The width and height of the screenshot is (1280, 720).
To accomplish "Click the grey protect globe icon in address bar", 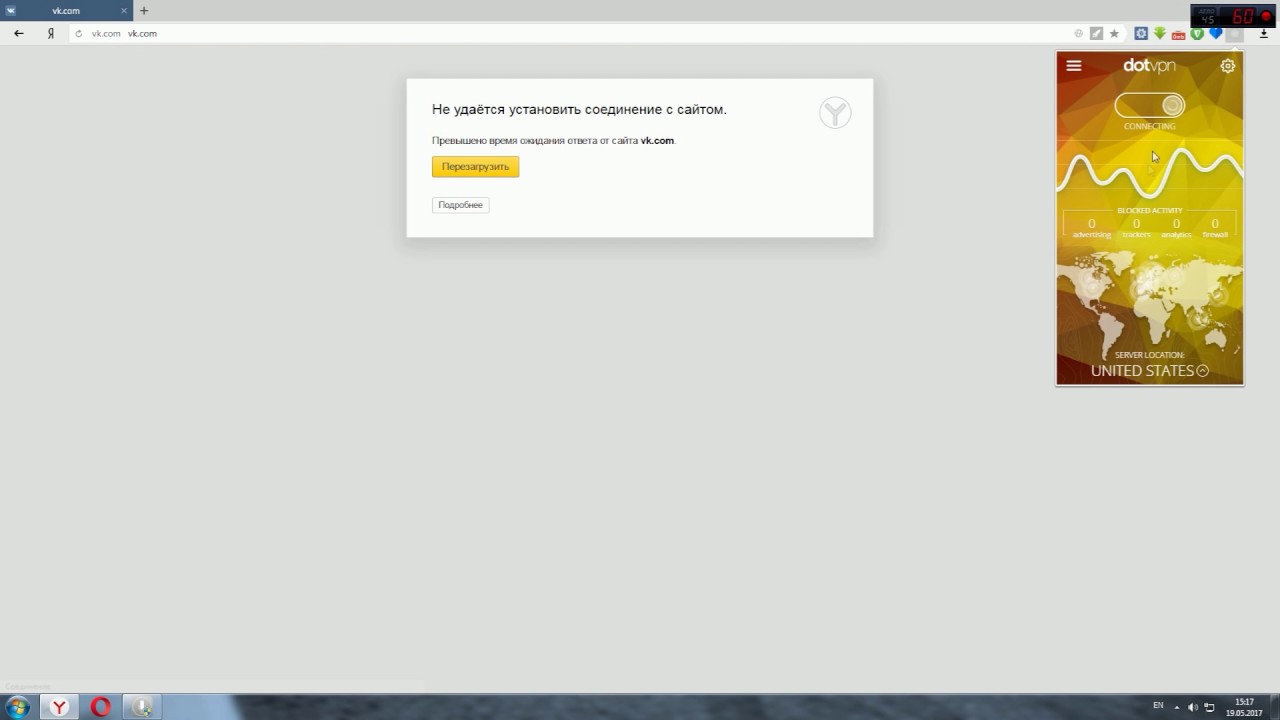I will [1078, 33].
